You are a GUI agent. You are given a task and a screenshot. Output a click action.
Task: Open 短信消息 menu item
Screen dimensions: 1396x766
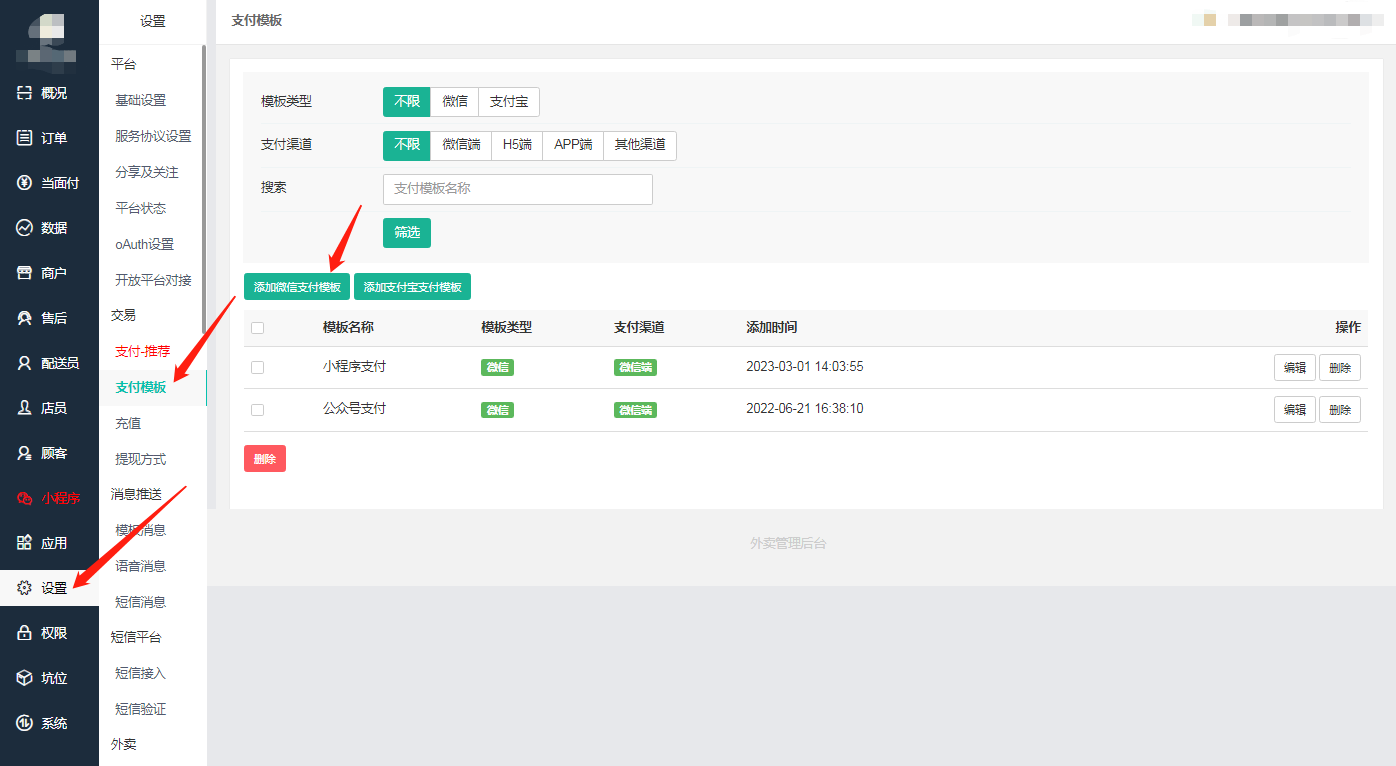point(141,602)
